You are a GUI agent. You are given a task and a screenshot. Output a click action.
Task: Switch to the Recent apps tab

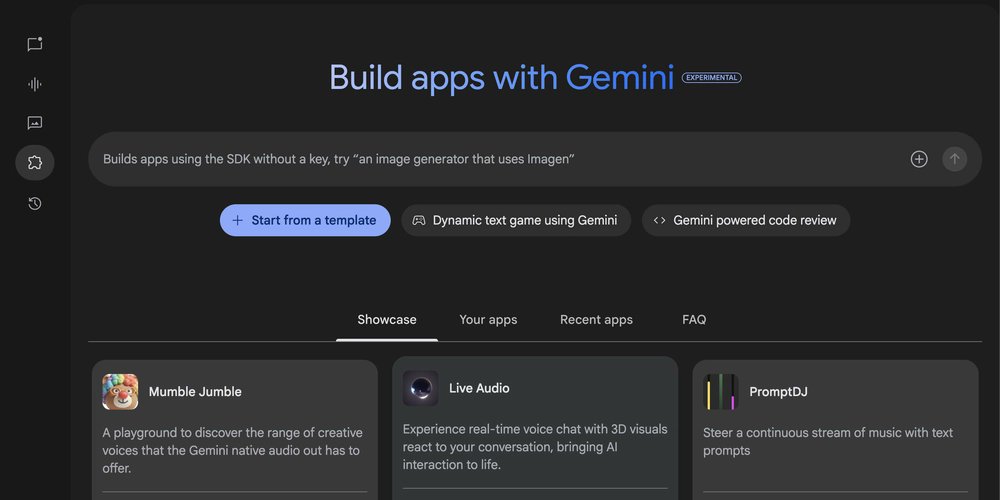pyautogui.click(x=596, y=320)
